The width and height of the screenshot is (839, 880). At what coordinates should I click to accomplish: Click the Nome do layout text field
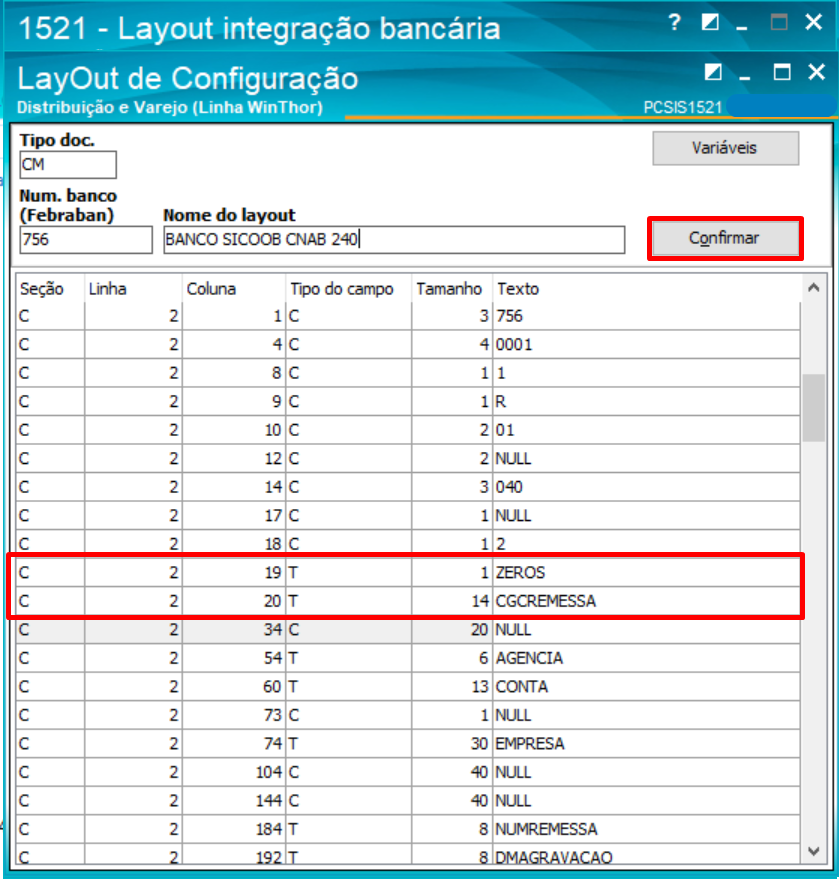[x=394, y=240]
